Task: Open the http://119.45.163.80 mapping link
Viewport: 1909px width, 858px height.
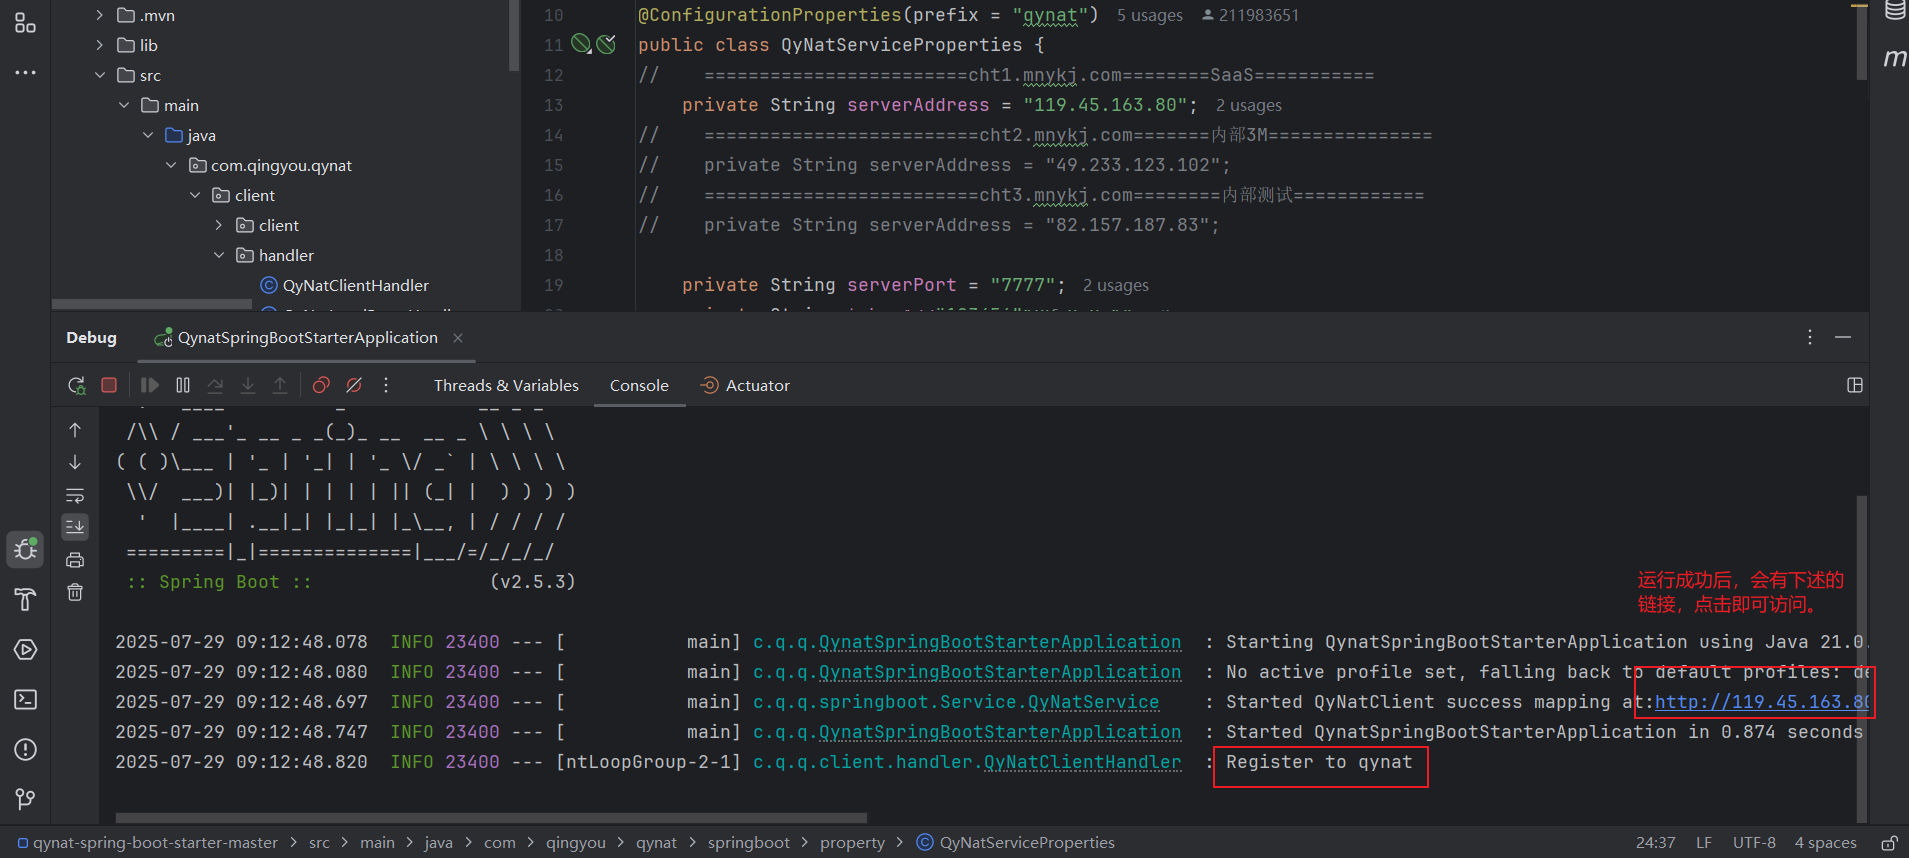Action: tap(1760, 702)
